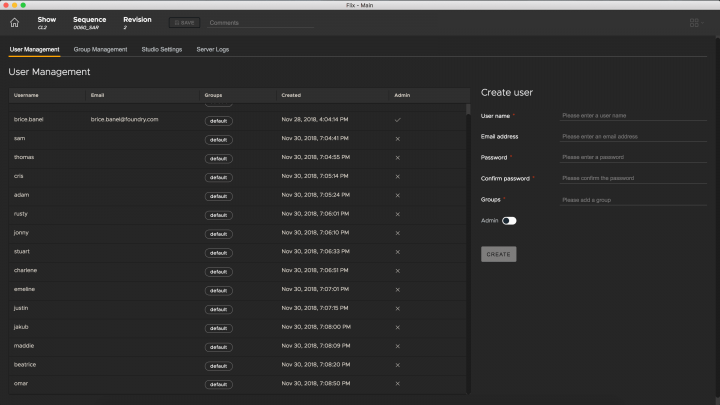Click the admin X icon for justin
The width and height of the screenshot is (720, 405).
tap(398, 308)
